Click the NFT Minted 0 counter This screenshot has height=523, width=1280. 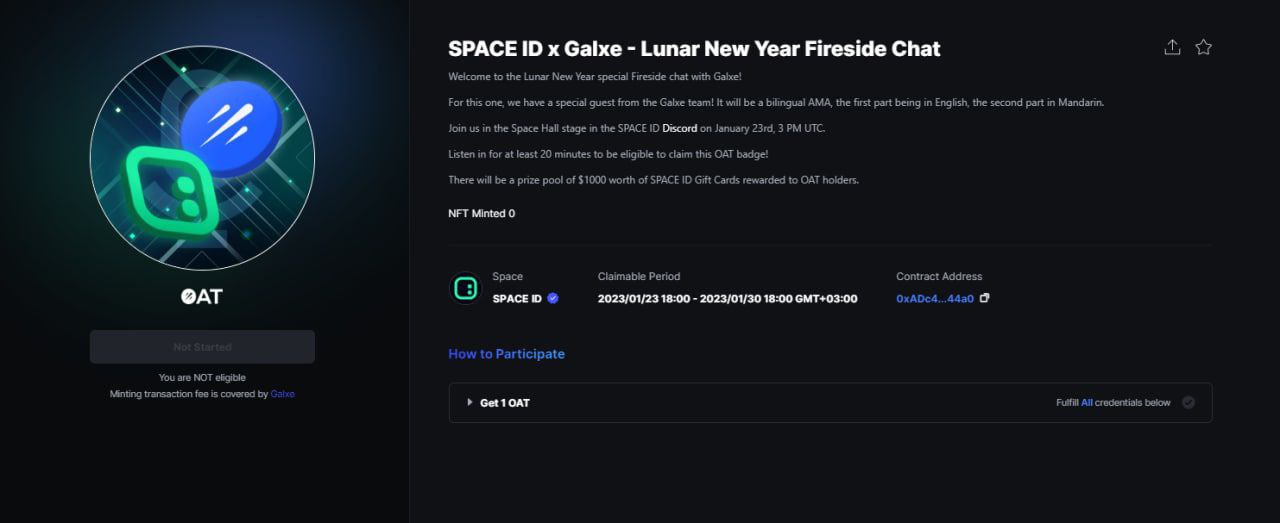pos(481,213)
